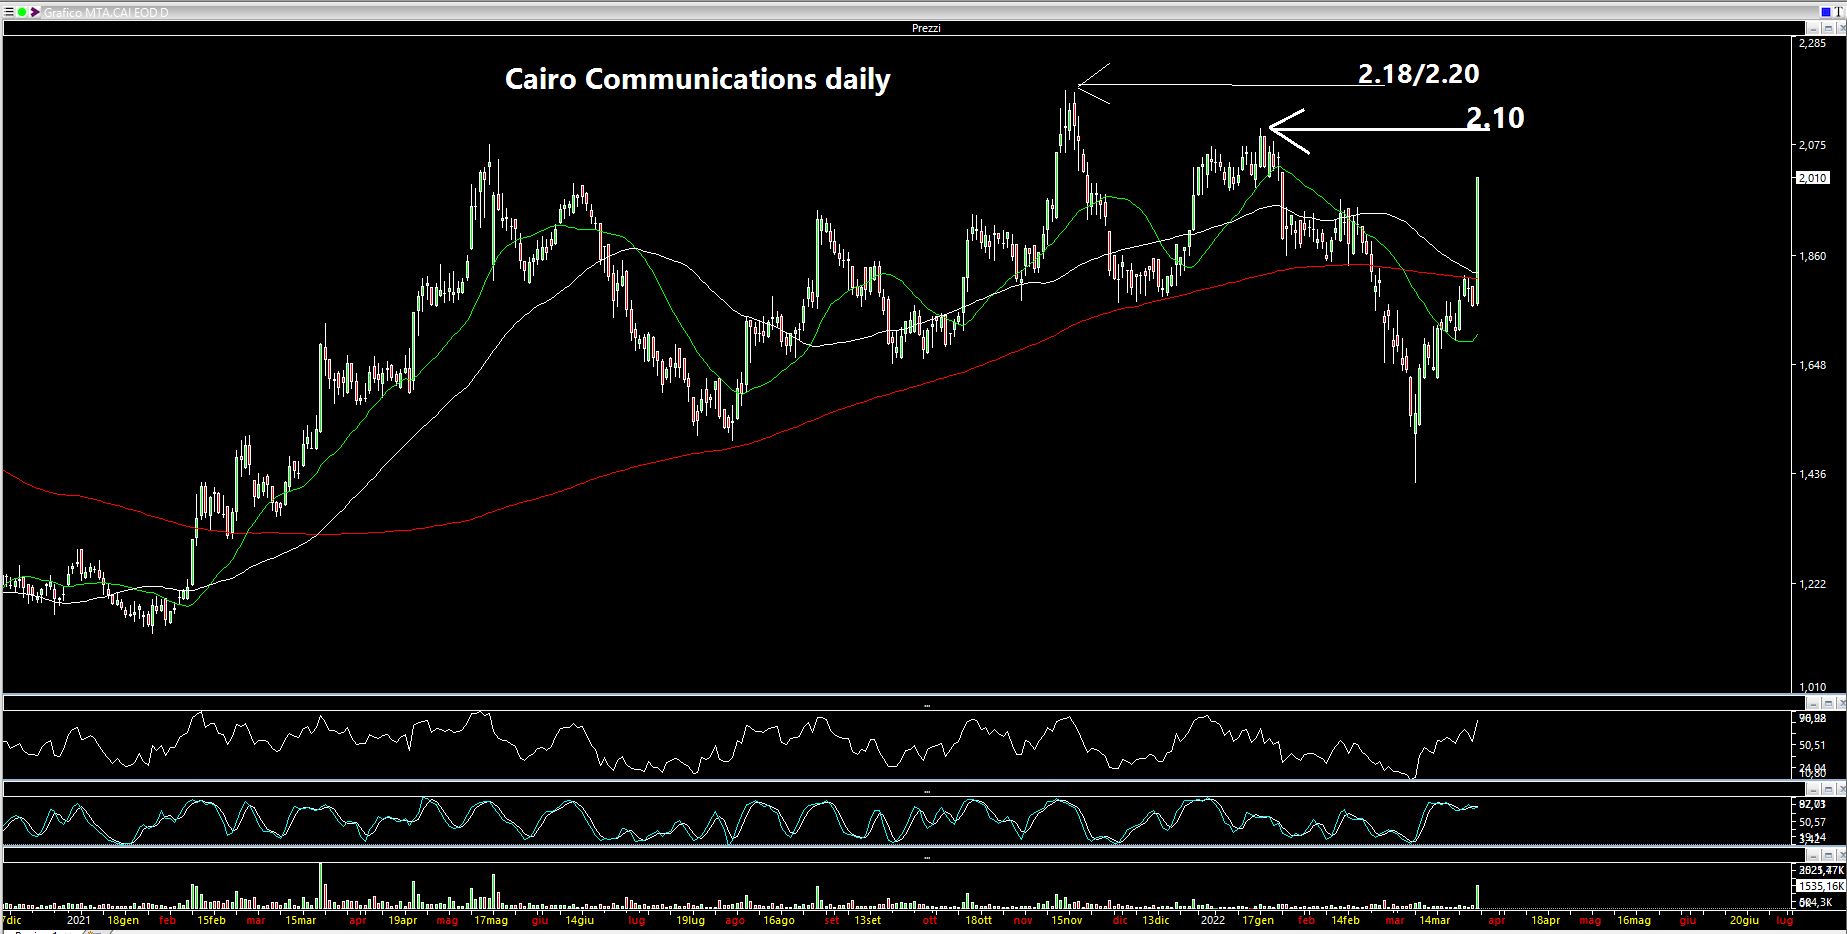Click the 20giu date label
This screenshot has width=1847, height=934.
coord(1744,920)
